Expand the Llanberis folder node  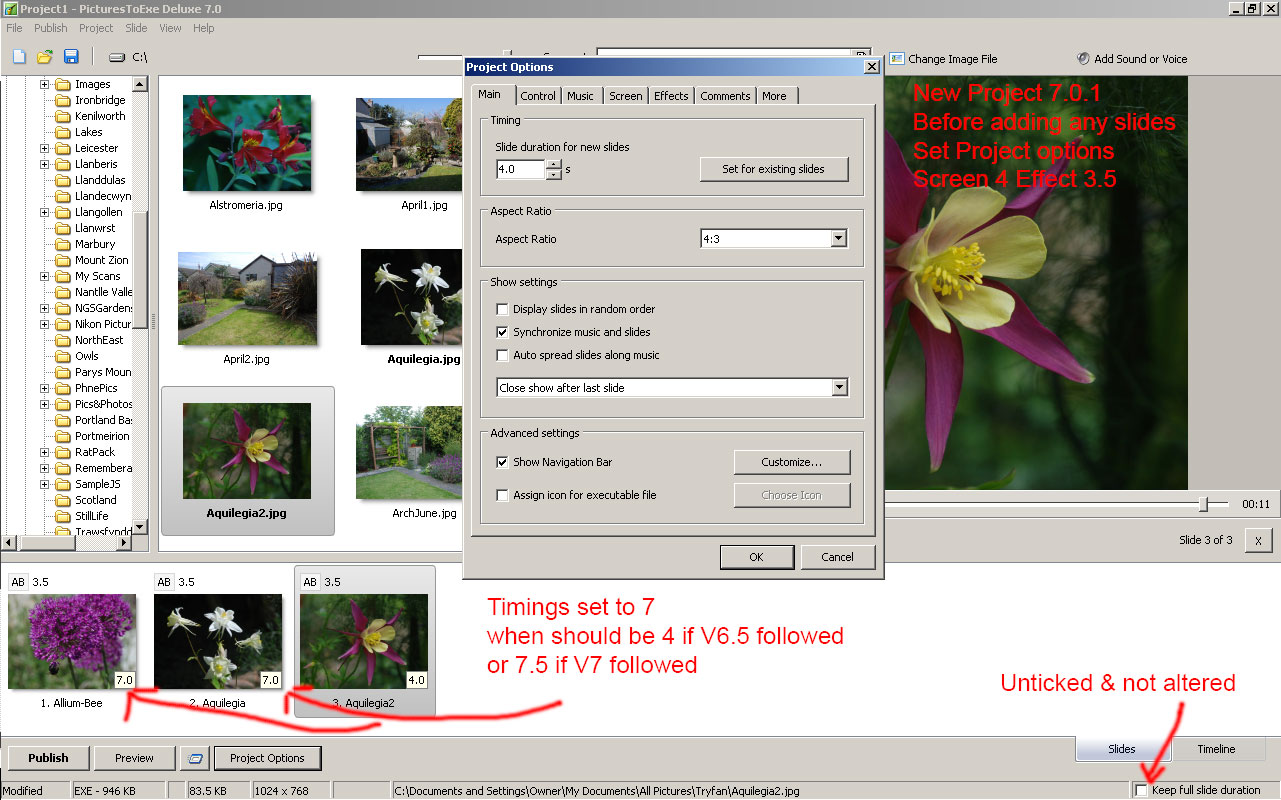click(x=45, y=164)
